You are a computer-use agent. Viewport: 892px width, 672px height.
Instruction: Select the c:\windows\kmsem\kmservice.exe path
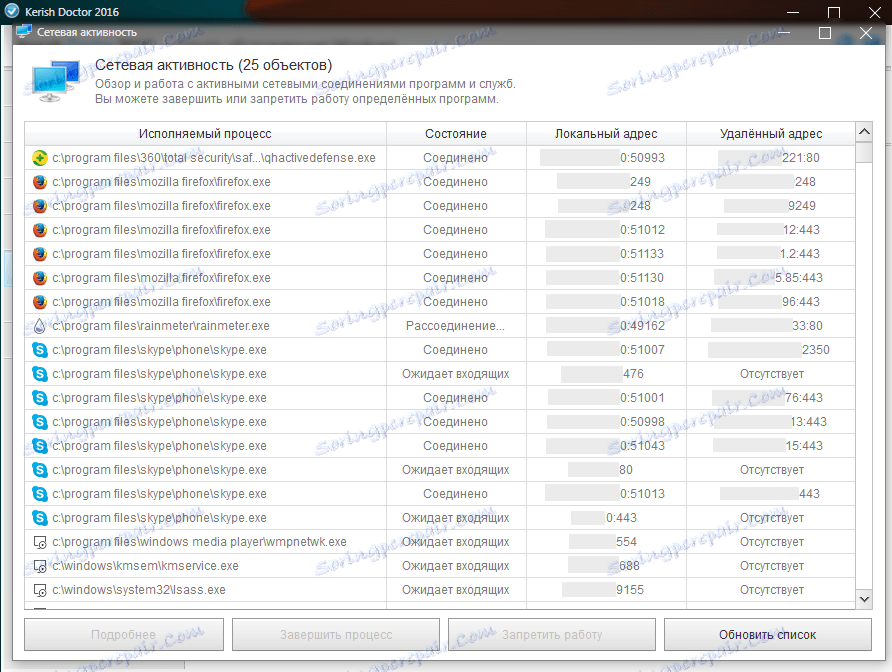[x=145, y=566]
